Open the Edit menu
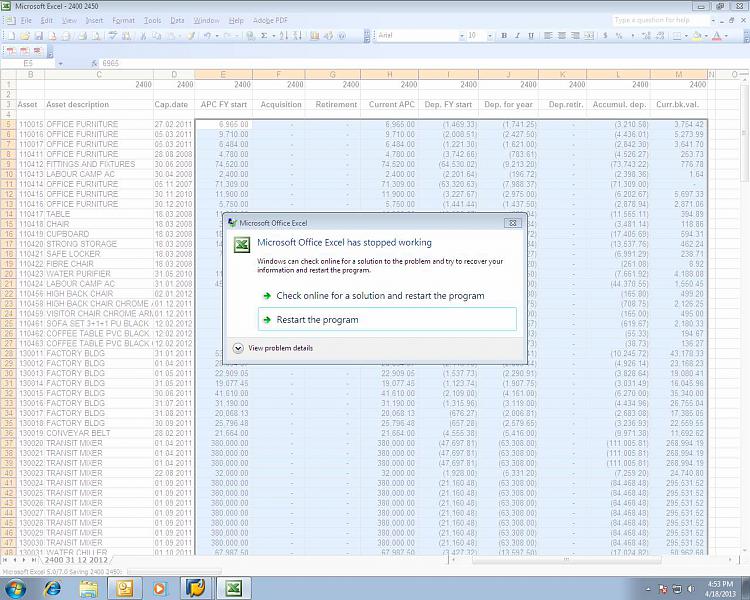 point(46,21)
